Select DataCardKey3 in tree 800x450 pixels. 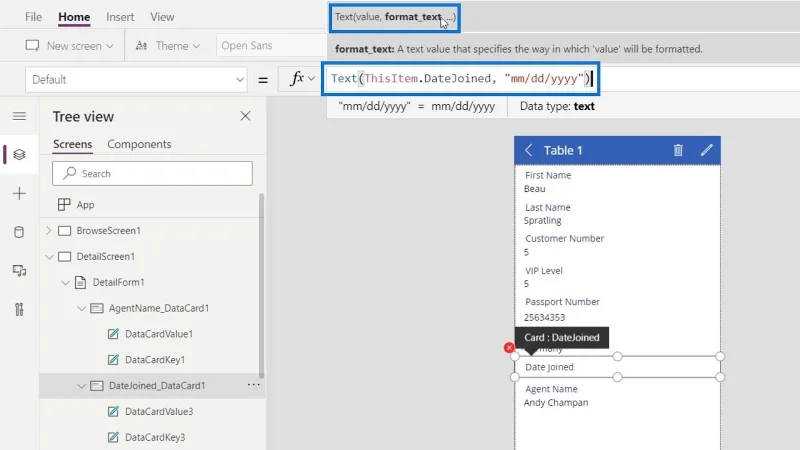155,437
